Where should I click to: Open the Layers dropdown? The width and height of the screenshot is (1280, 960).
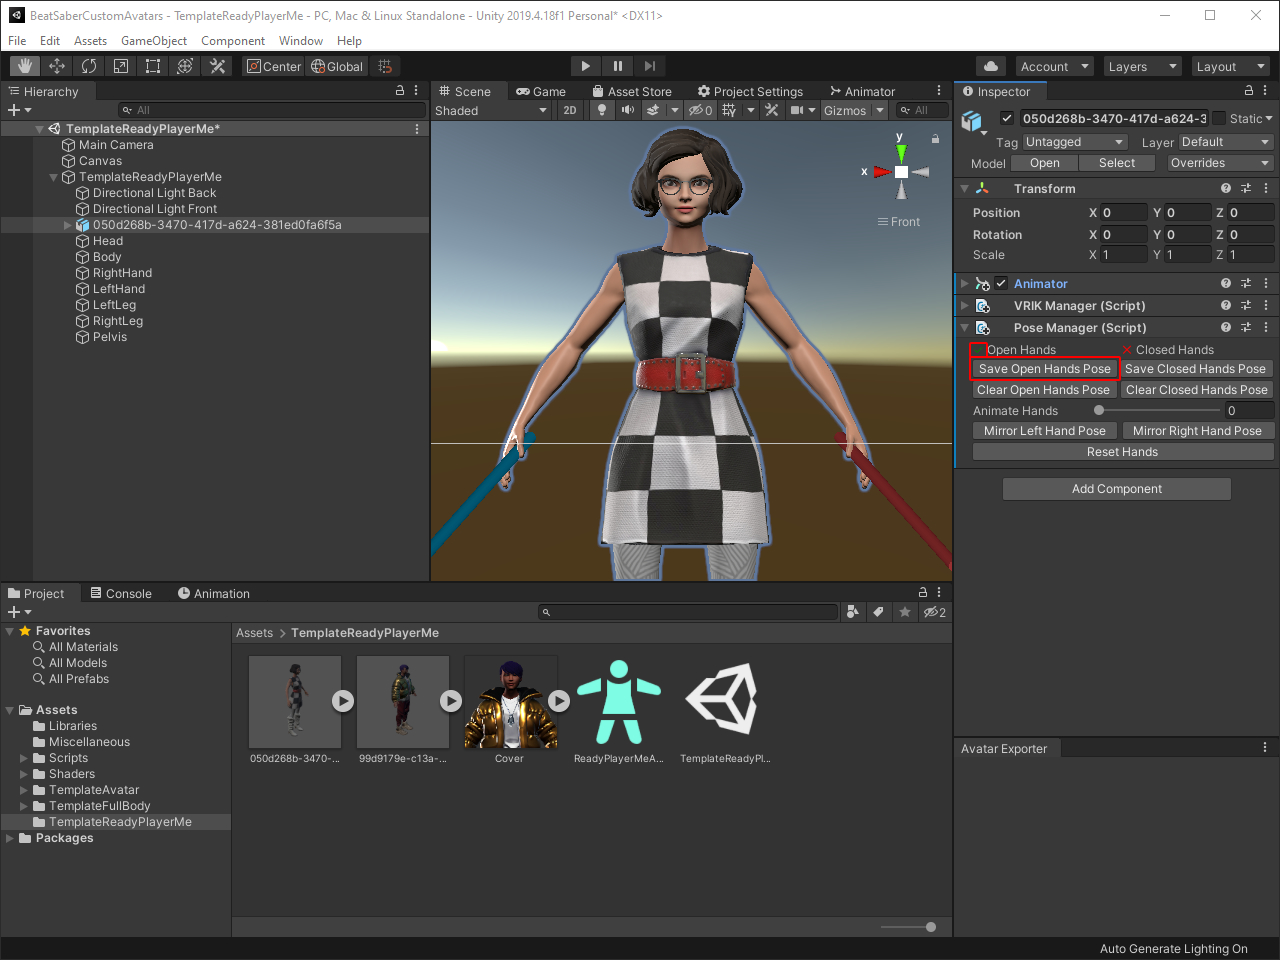click(x=1142, y=66)
